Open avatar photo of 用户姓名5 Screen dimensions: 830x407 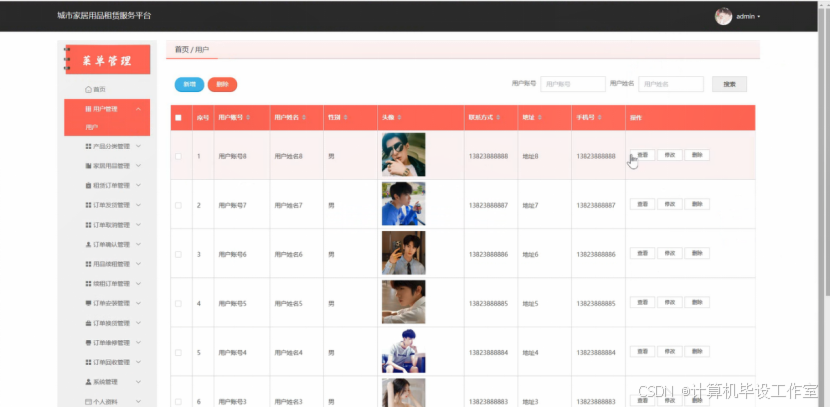(x=403, y=302)
